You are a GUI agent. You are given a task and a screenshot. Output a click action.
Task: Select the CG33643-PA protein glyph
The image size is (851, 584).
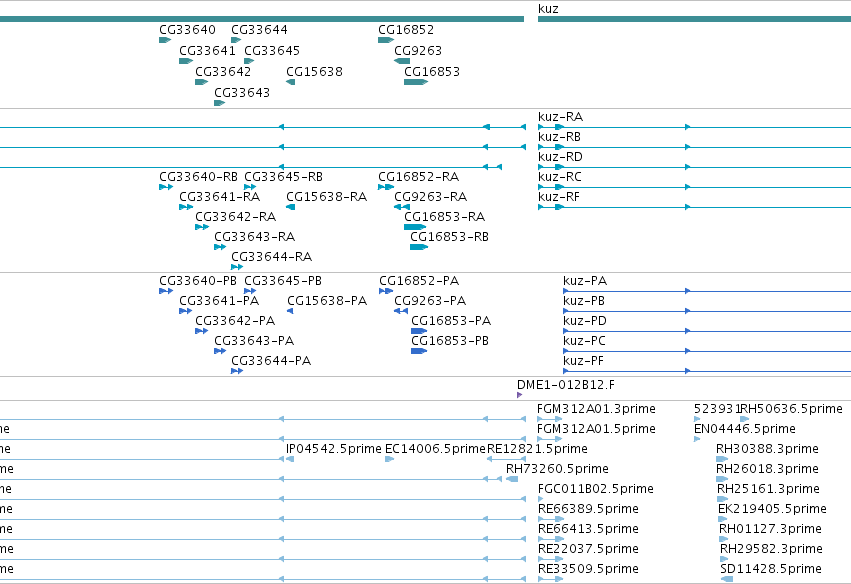(x=220, y=351)
